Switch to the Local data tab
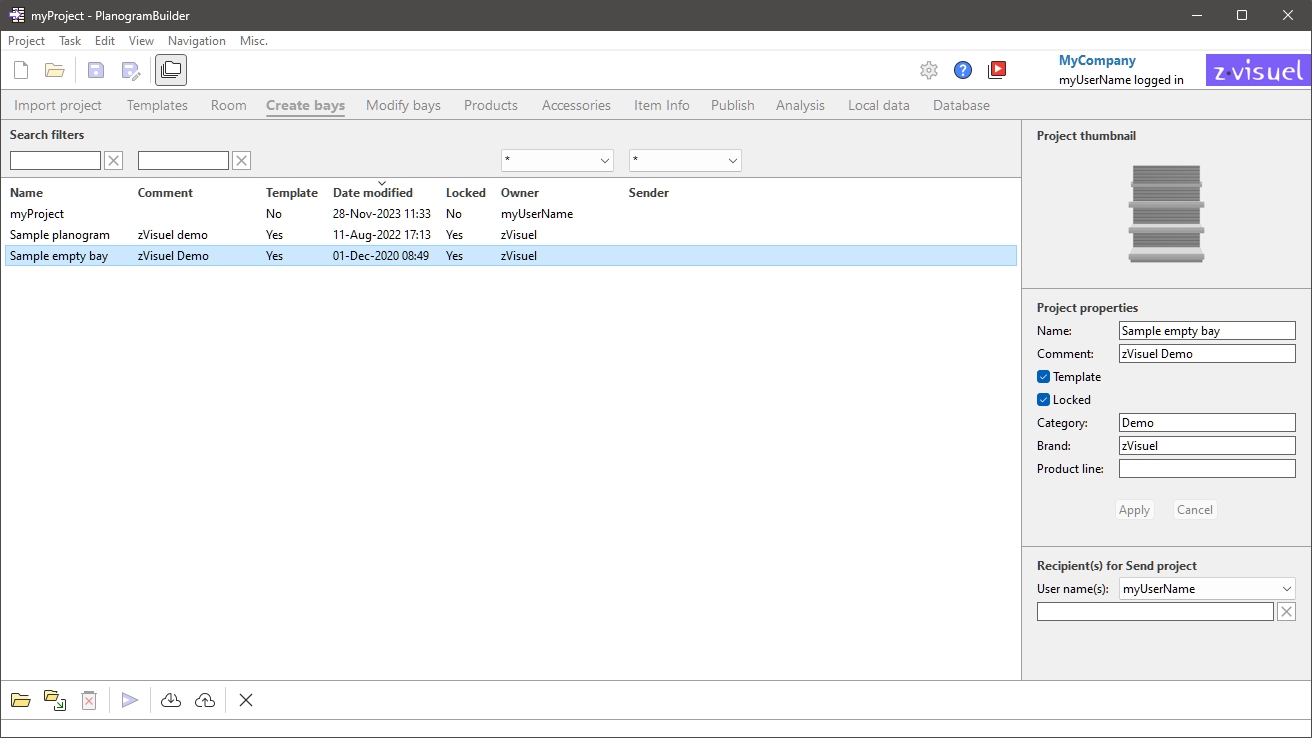 pyautogui.click(x=879, y=105)
